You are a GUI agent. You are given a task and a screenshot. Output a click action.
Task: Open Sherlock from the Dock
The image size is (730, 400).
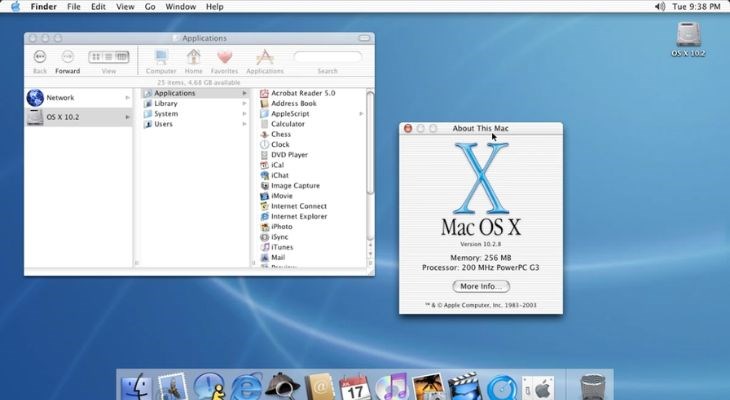(283, 386)
